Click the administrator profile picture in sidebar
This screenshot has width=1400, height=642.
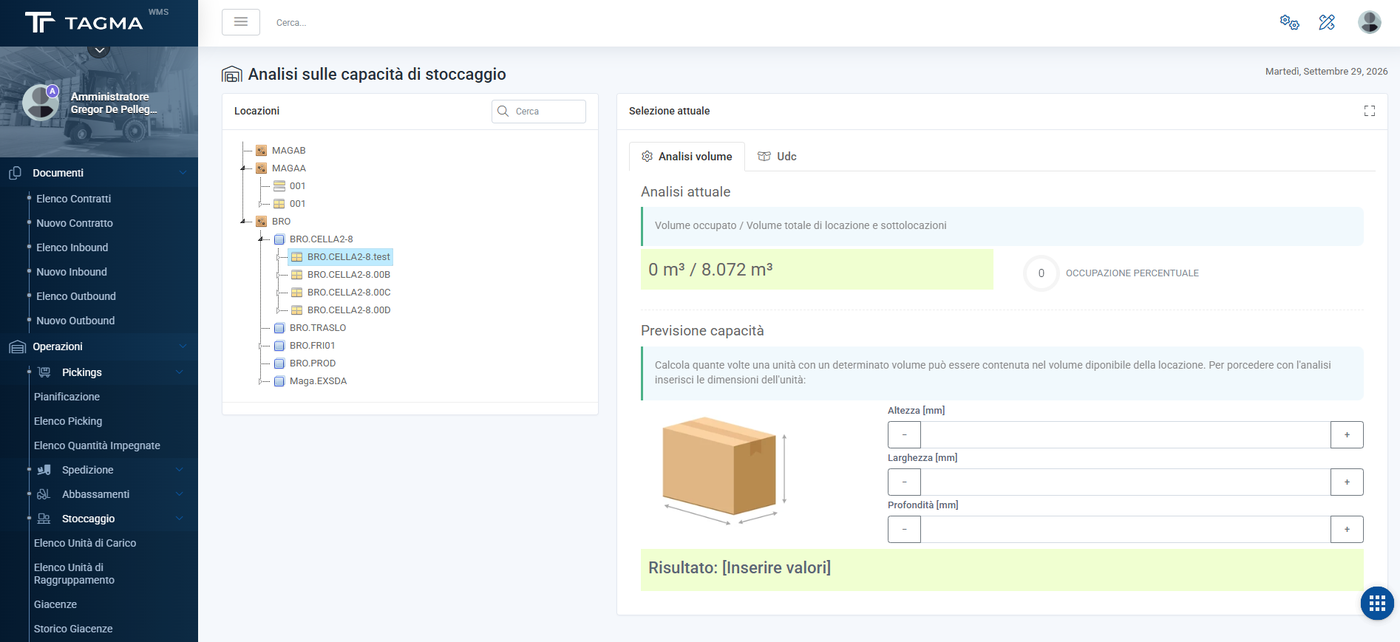40,102
